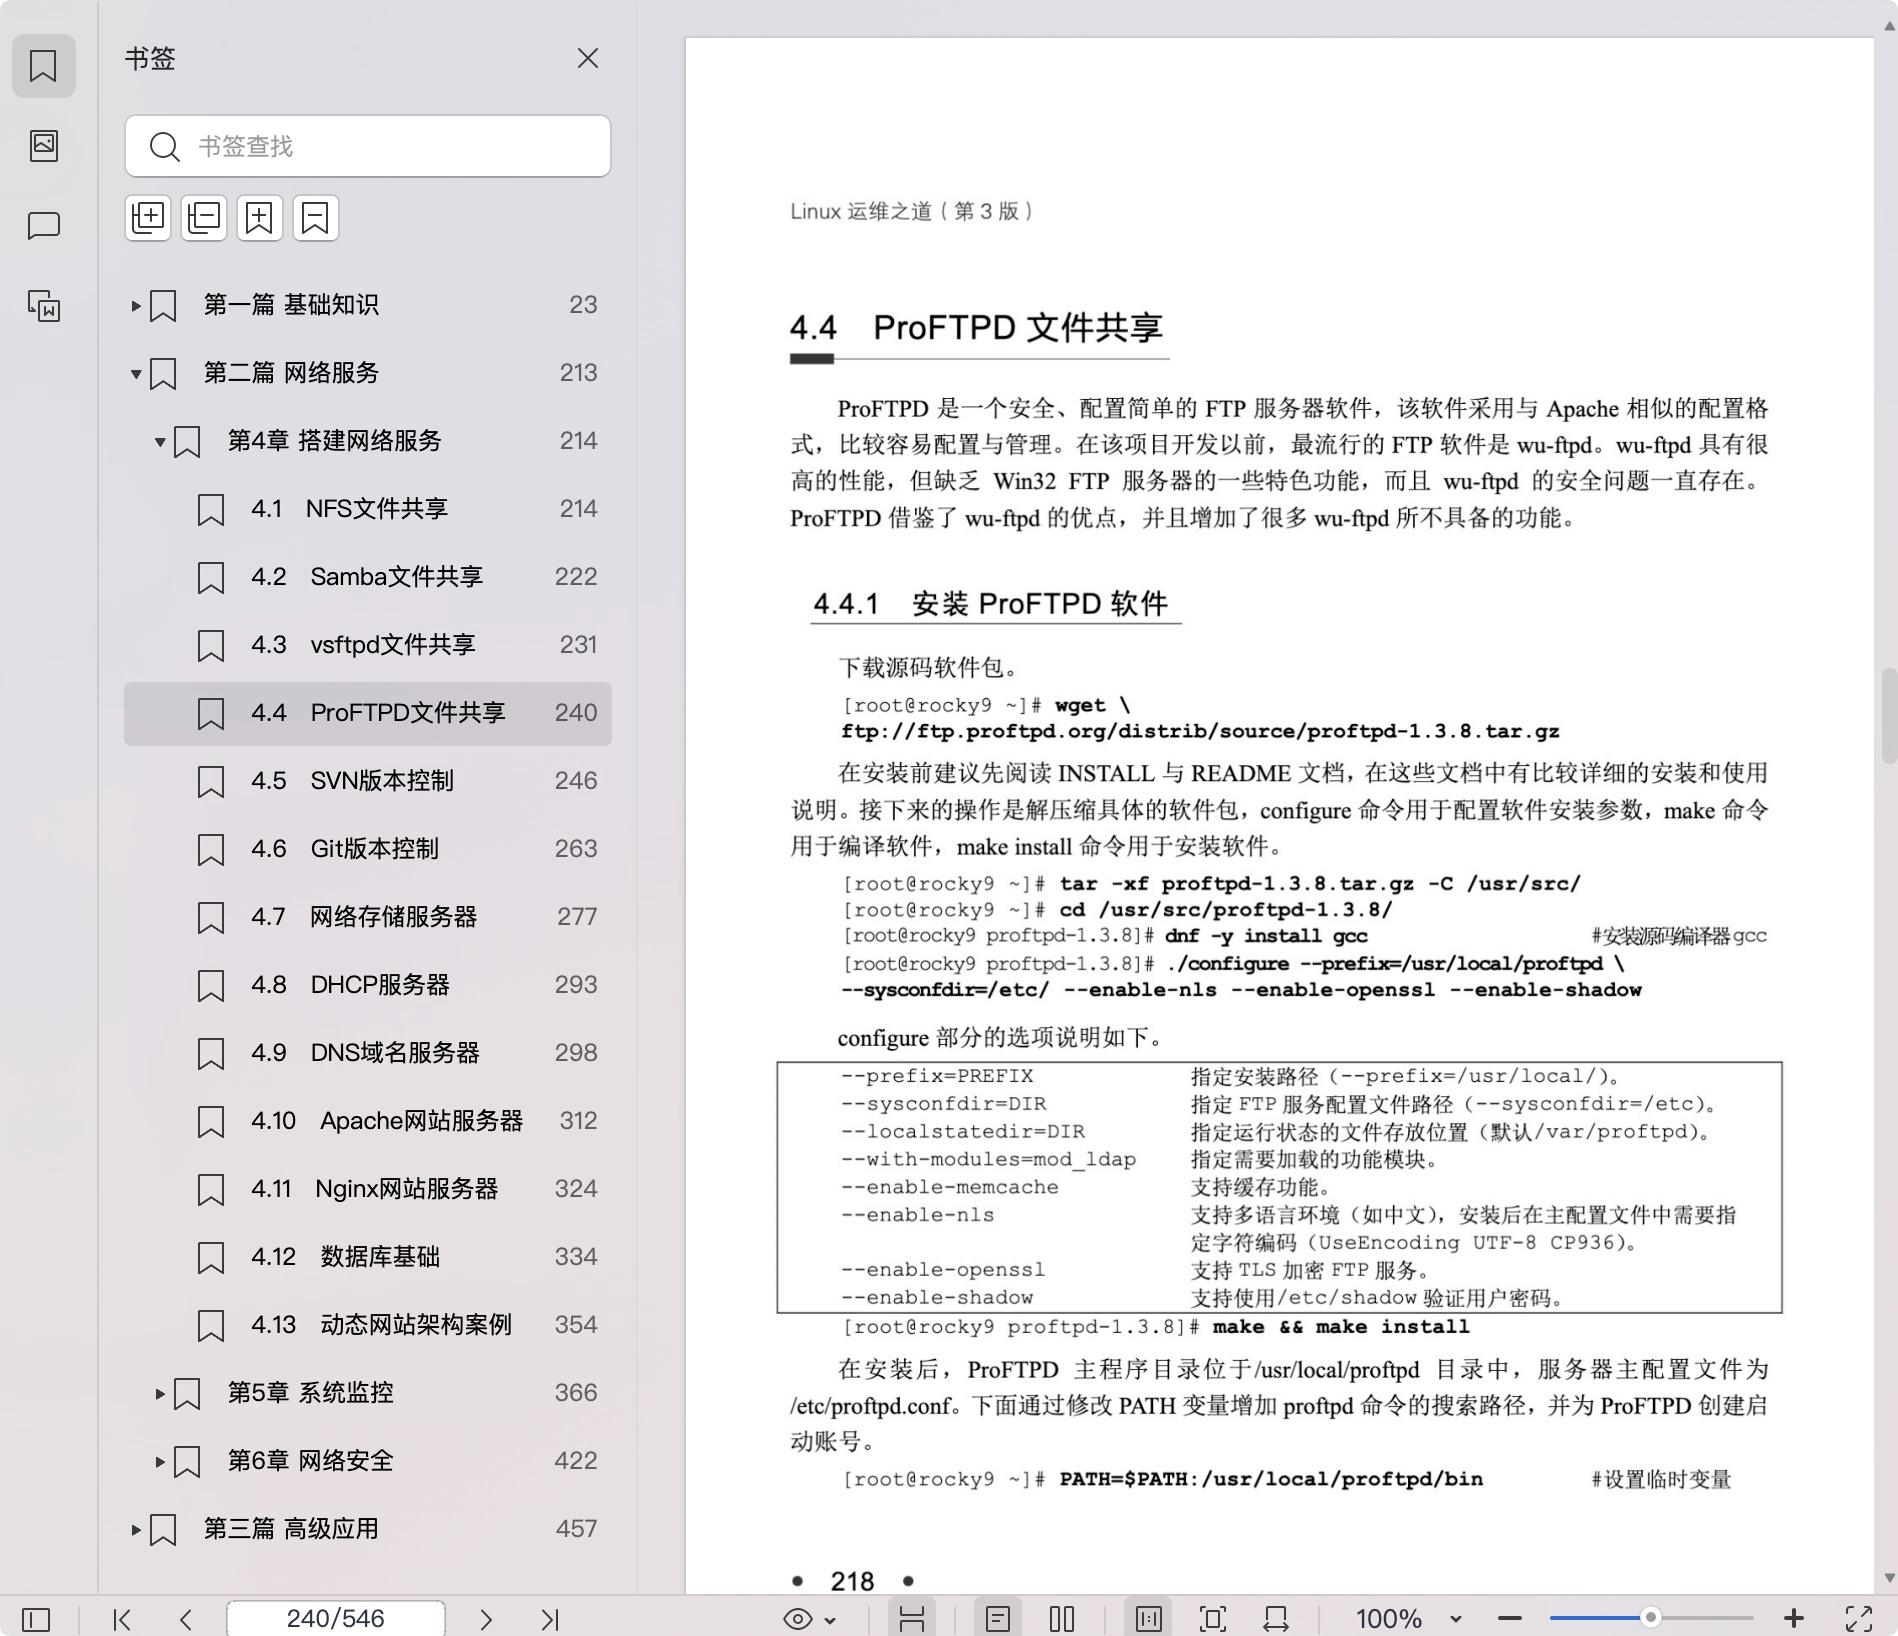Click the document vertical scrollbar thumb
Viewport: 1898px width, 1636px height.
[1889, 716]
